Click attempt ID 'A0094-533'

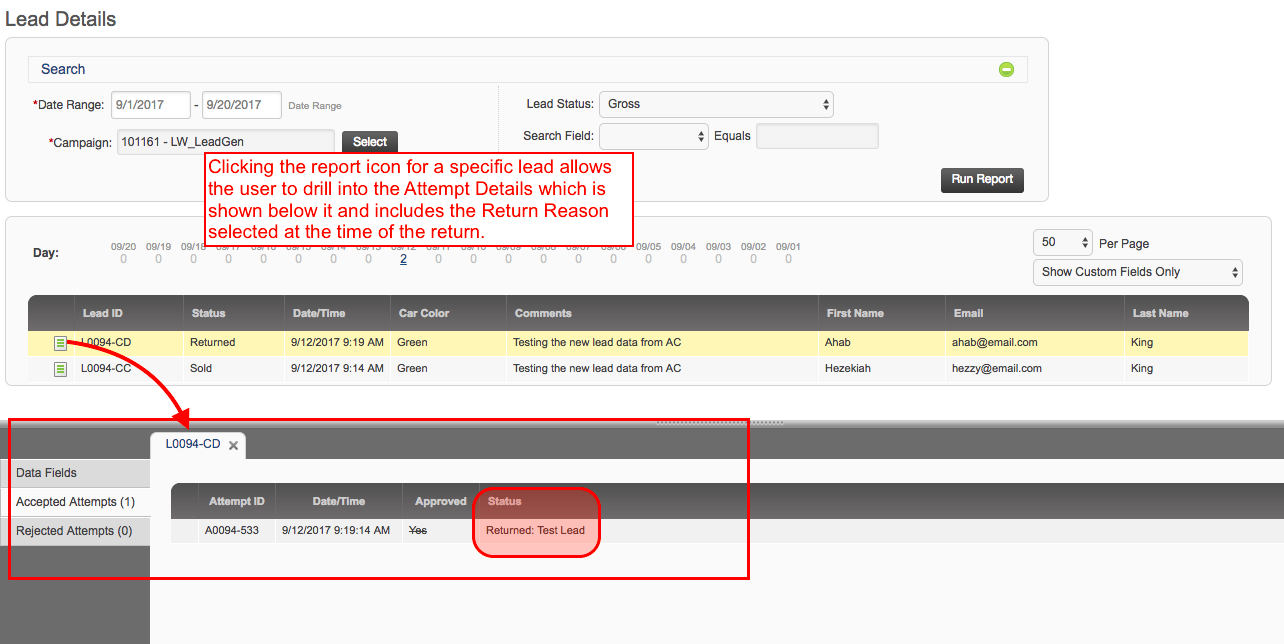click(232, 530)
